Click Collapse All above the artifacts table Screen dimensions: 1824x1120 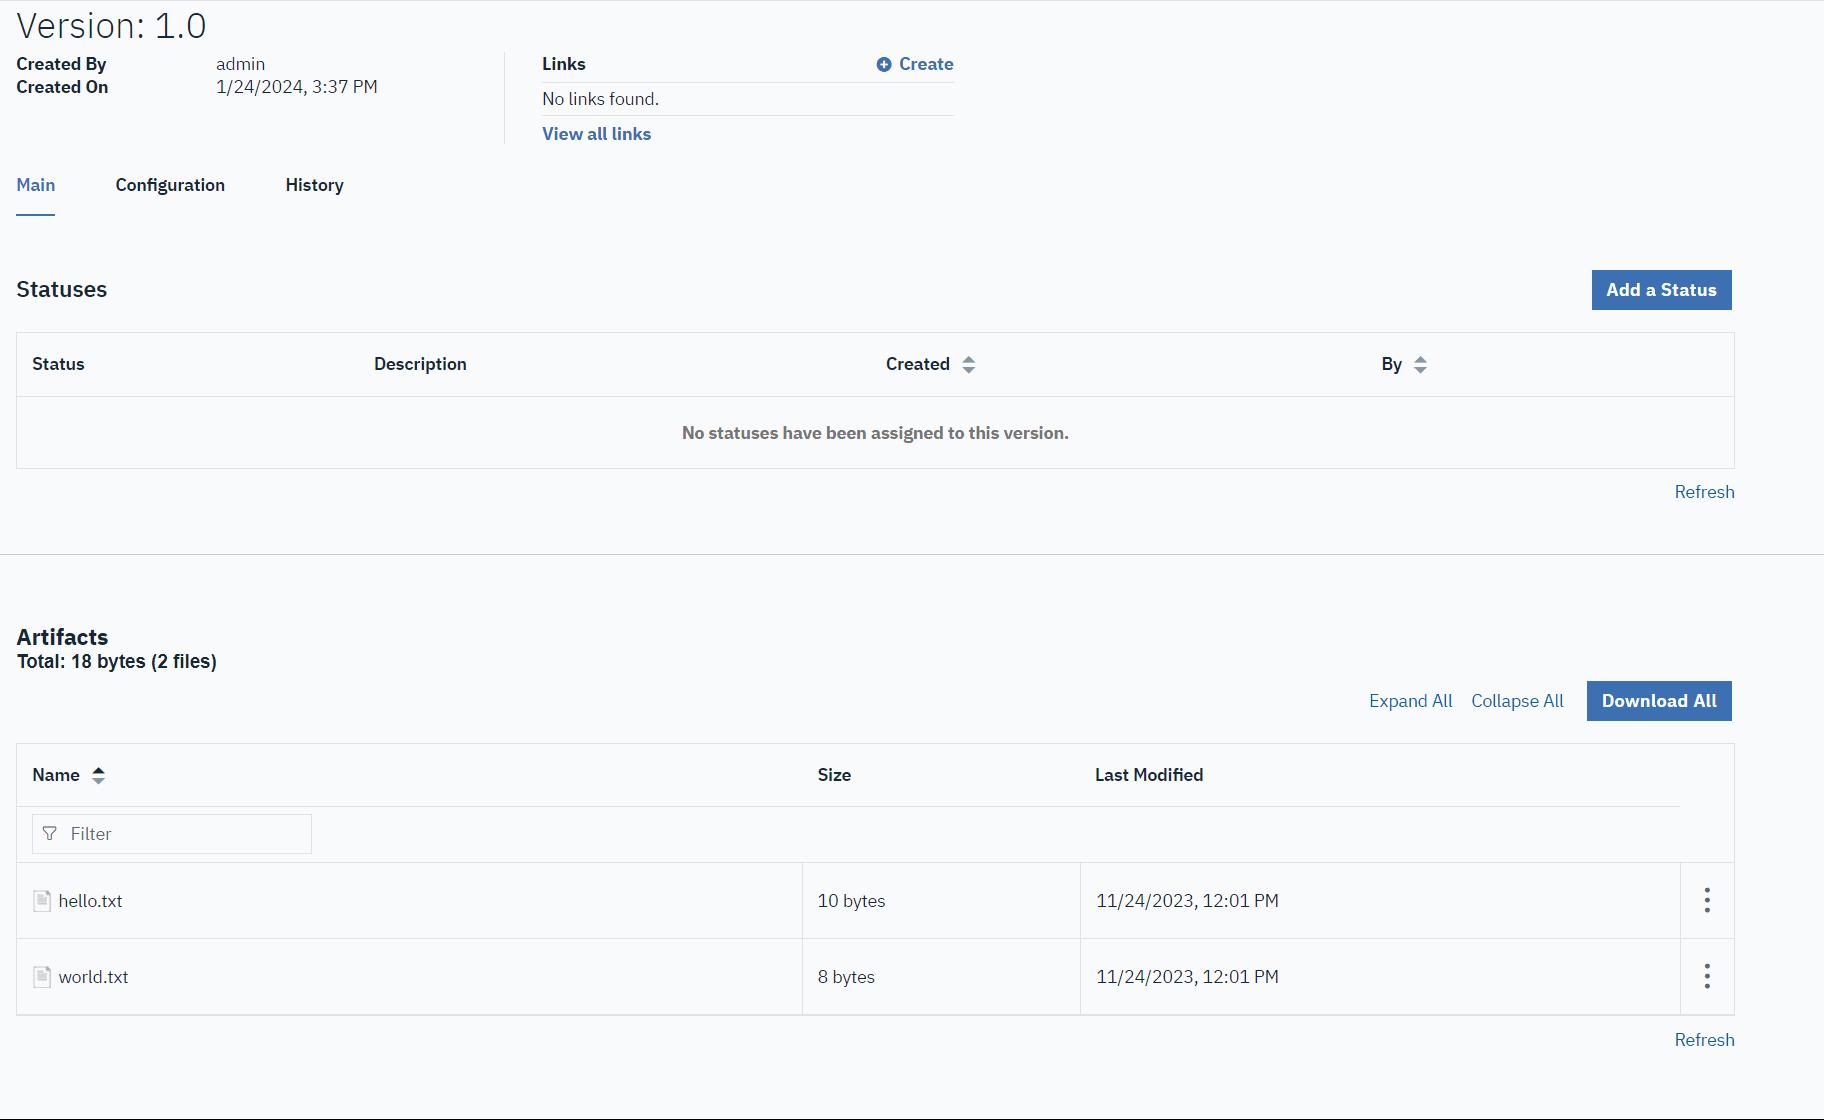pos(1517,700)
